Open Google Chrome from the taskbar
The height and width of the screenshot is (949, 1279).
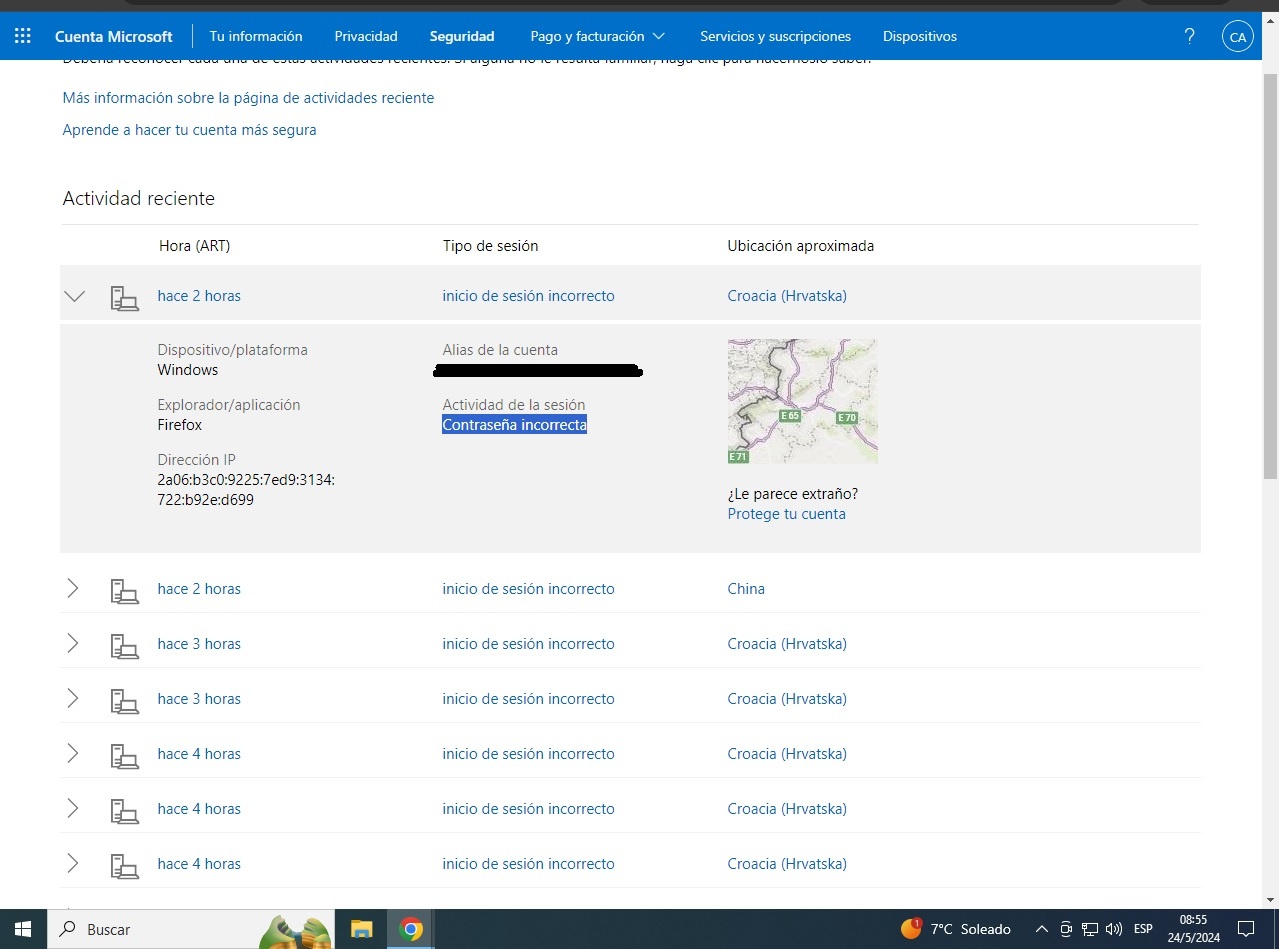point(410,929)
